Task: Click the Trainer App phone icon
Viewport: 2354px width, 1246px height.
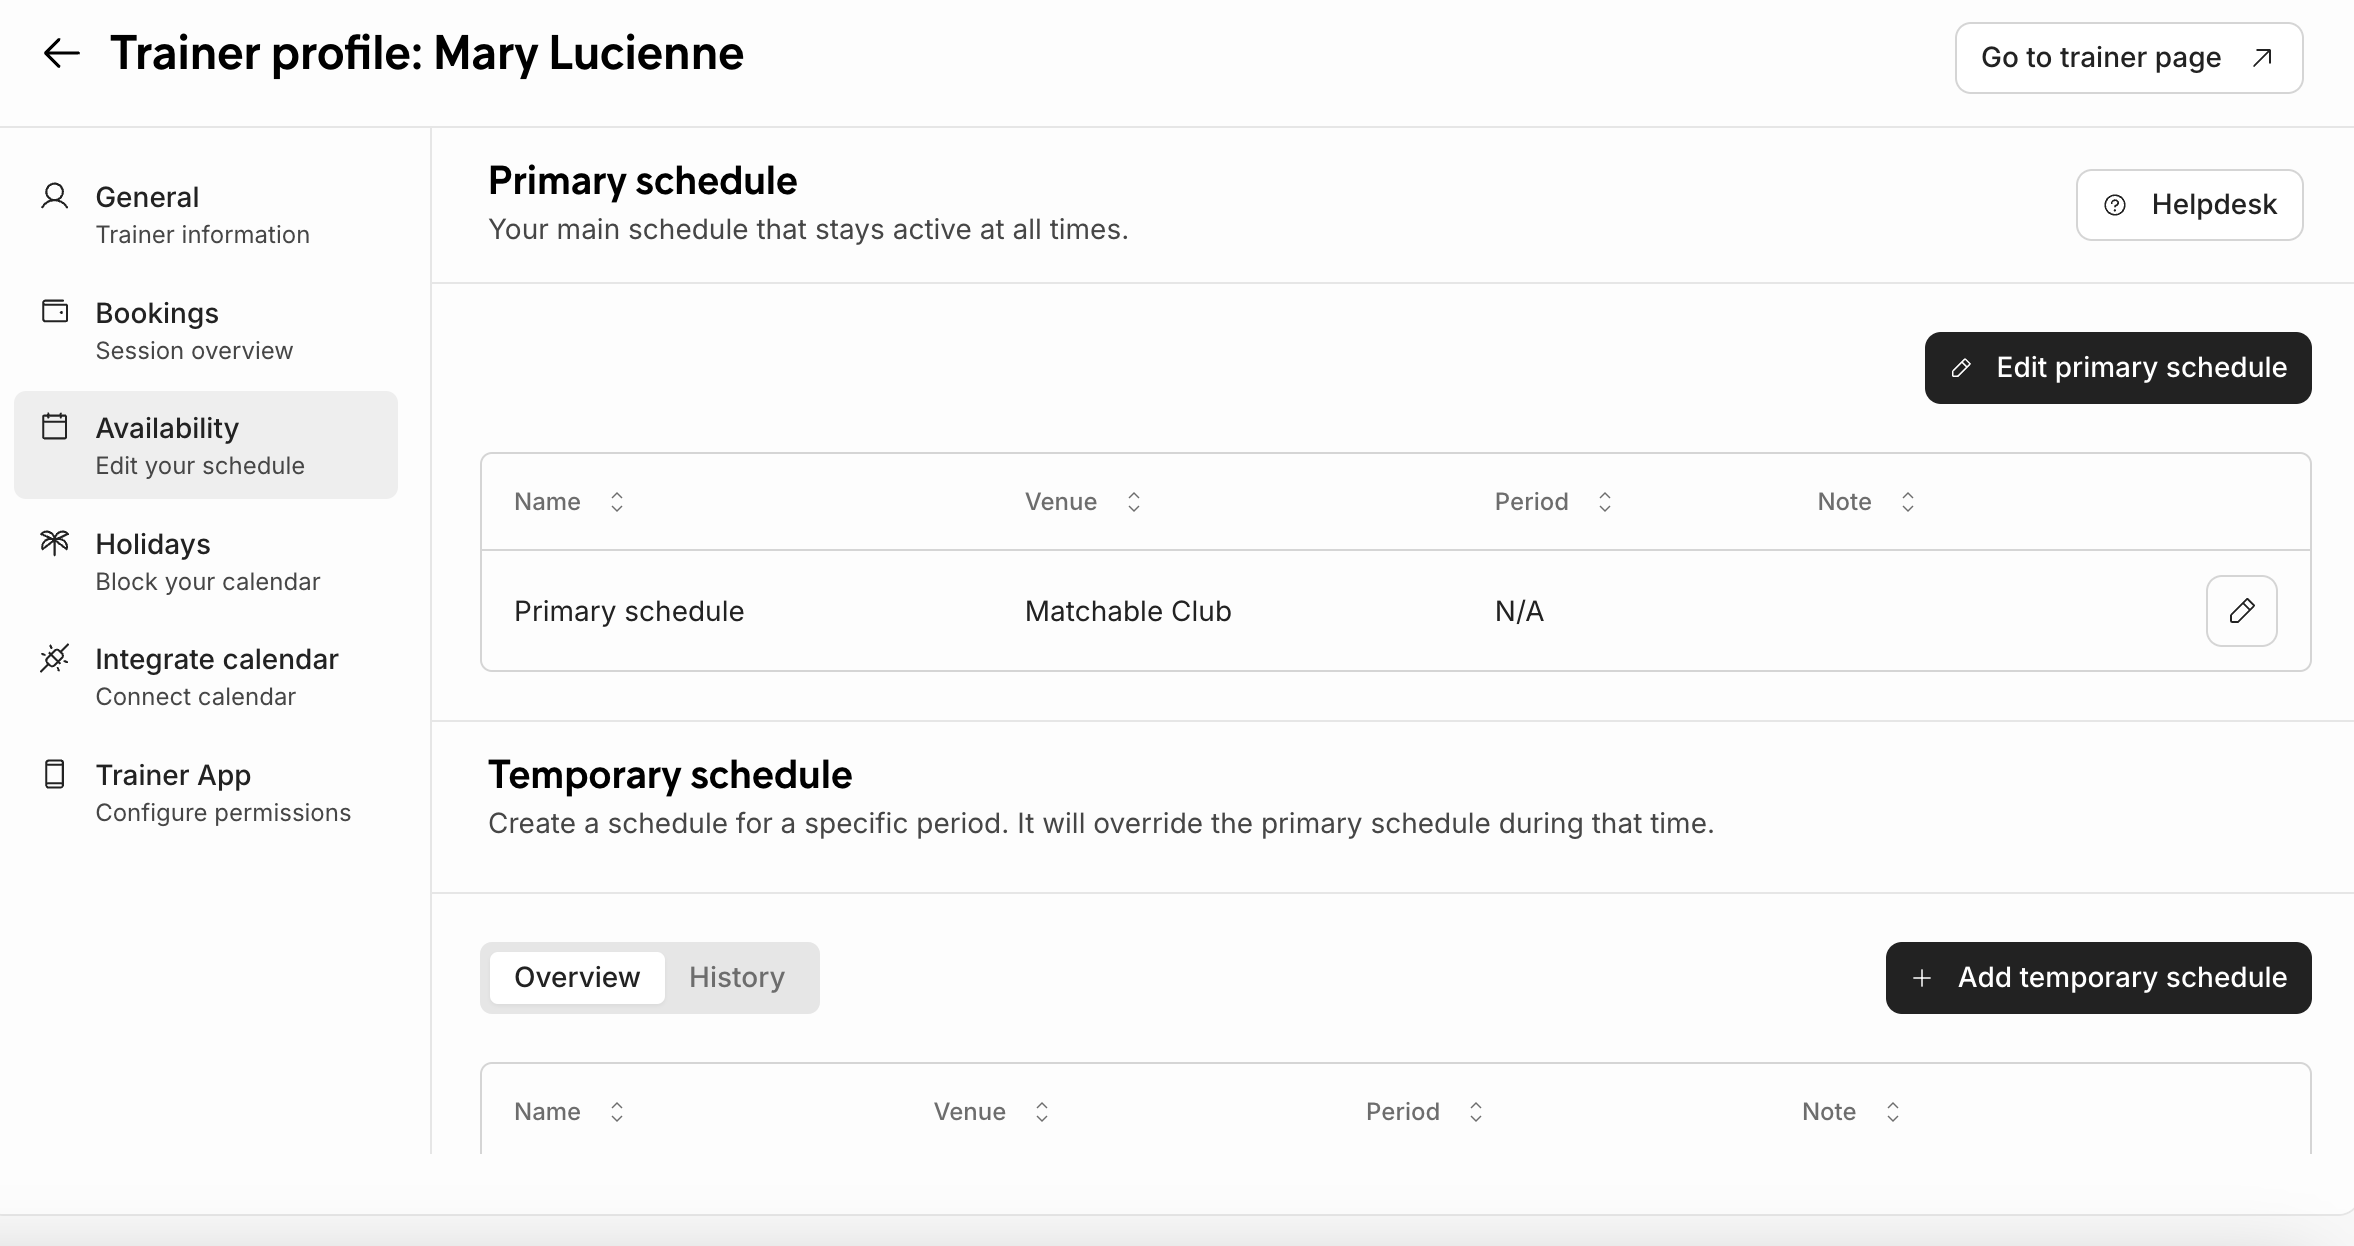Action: [55, 774]
